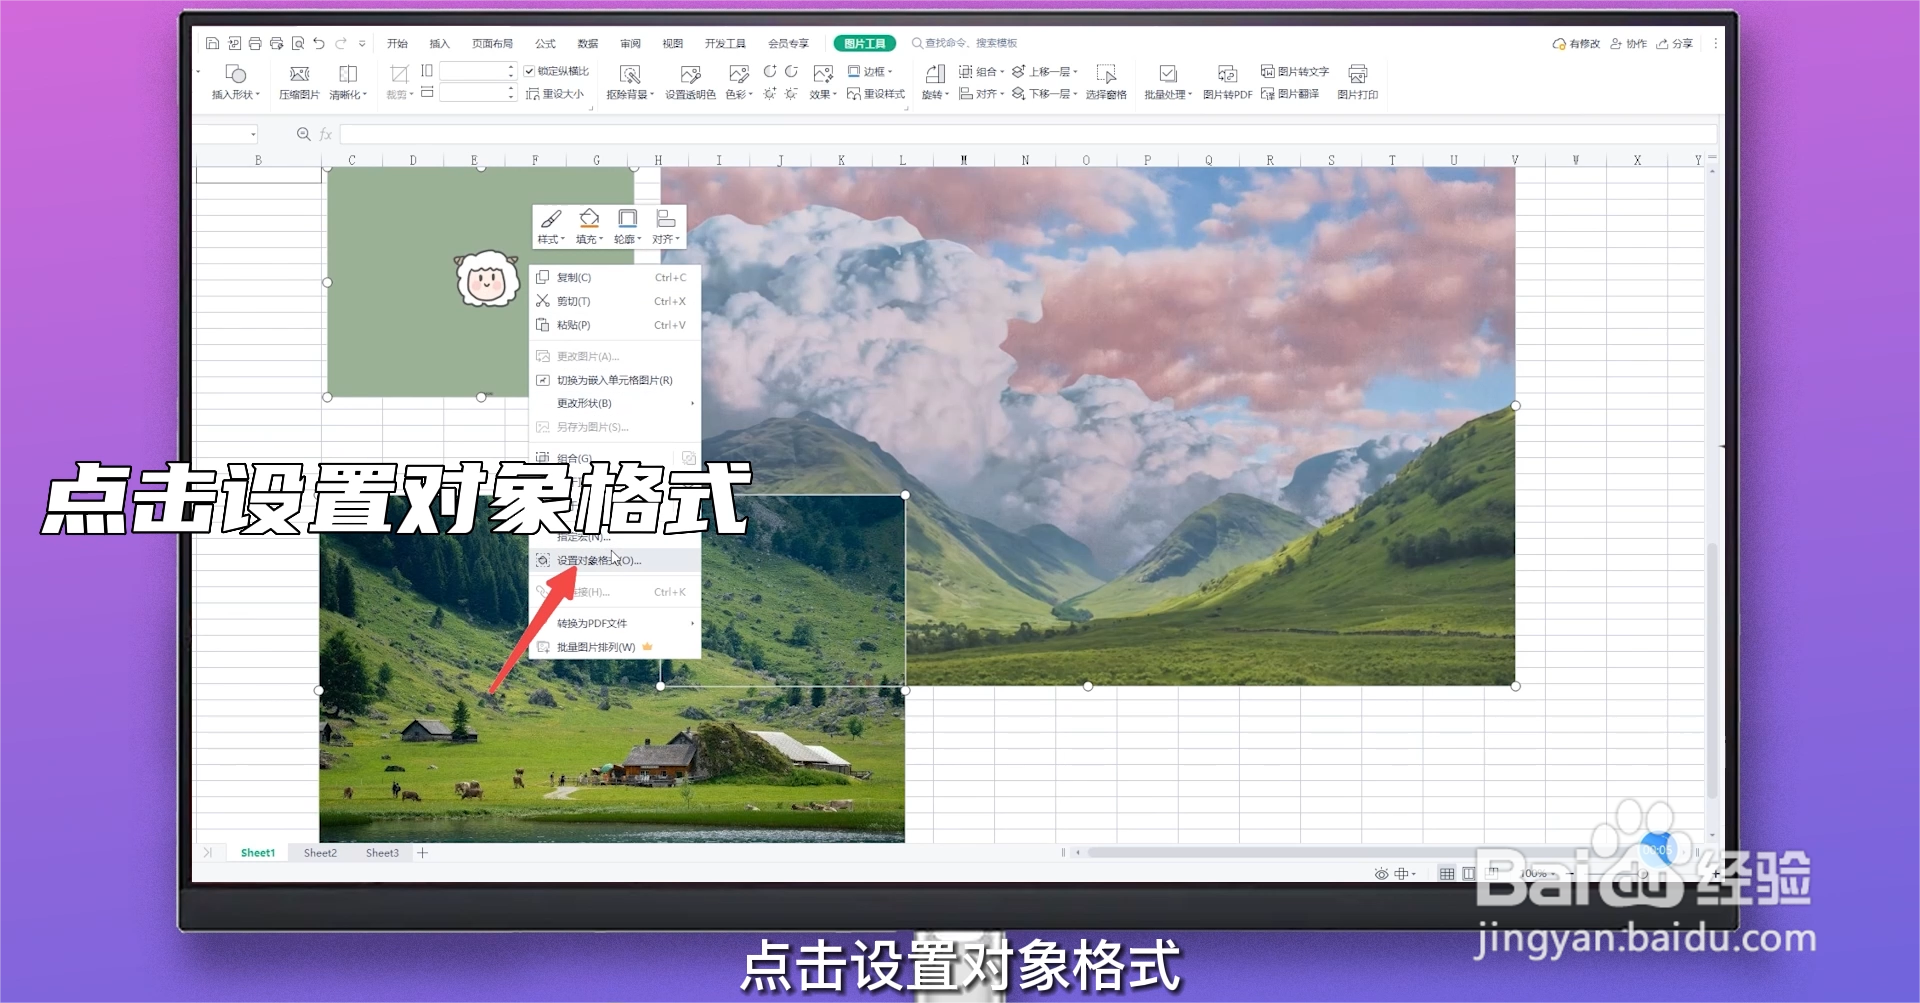This screenshot has height=1003, width=1920.
Task: Choose 粘贴(P) from context menu
Action: click(x=614, y=325)
